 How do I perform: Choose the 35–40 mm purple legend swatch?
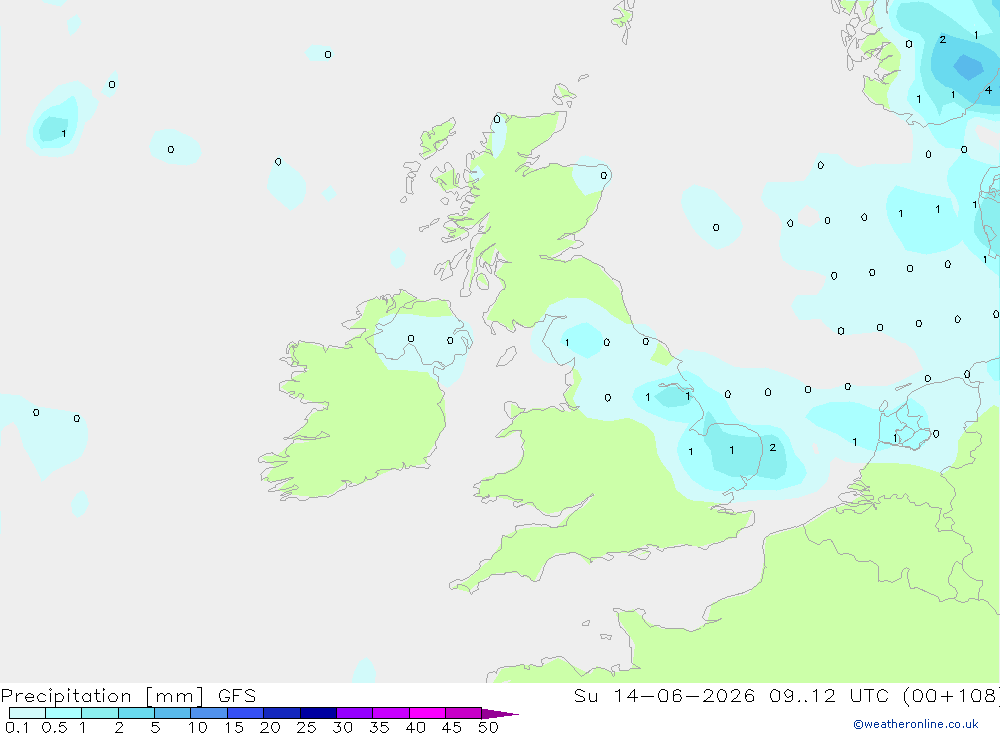pos(391,713)
